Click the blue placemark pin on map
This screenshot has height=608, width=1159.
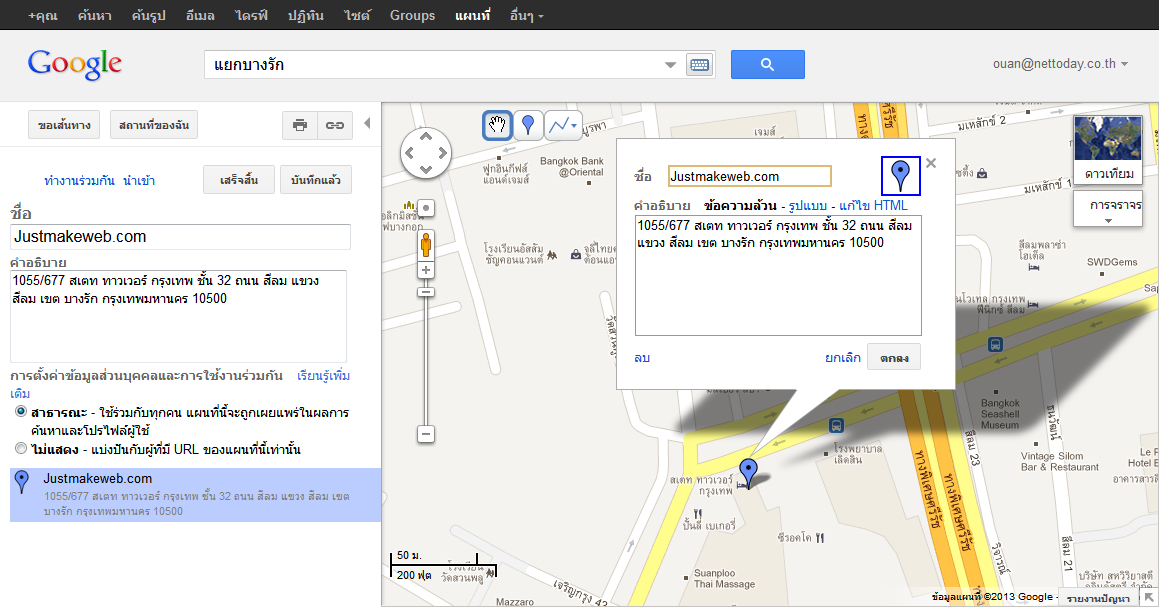[x=749, y=472]
